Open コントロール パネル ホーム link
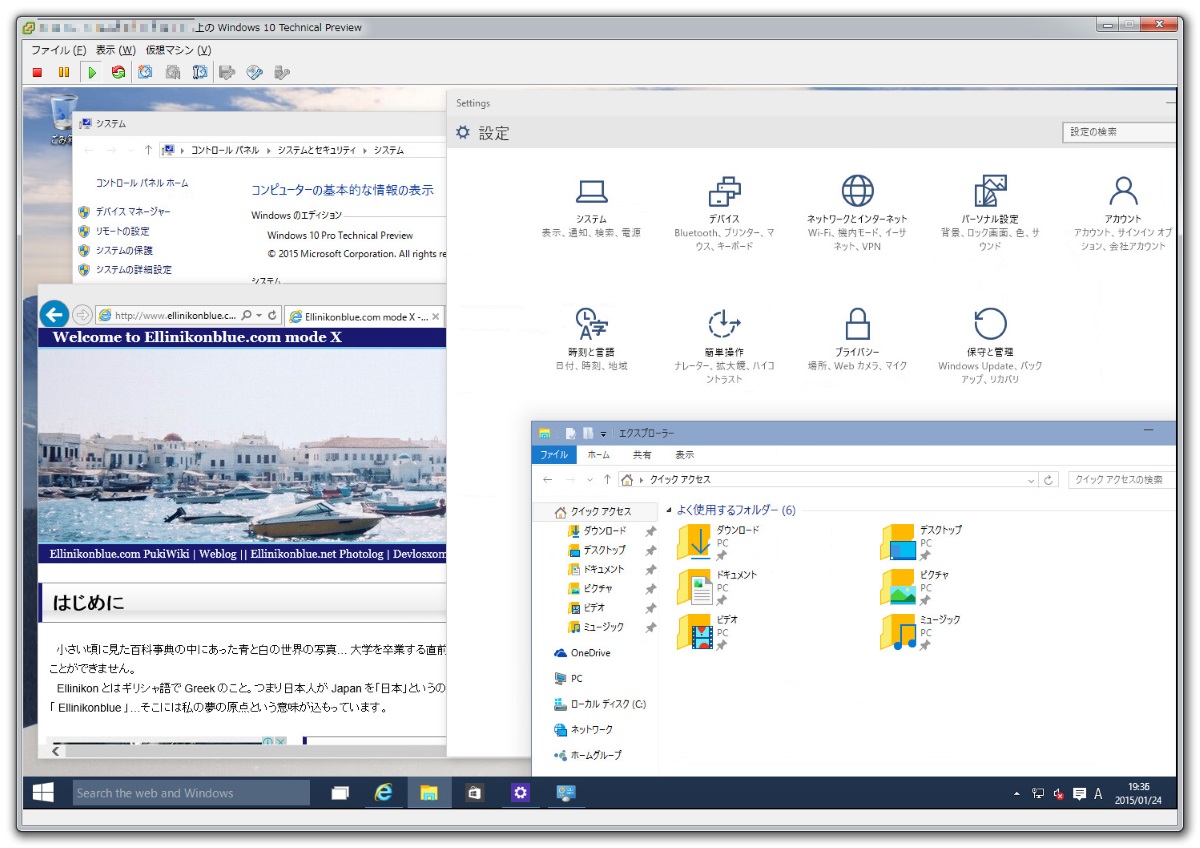The image size is (1200, 848). 142,183
